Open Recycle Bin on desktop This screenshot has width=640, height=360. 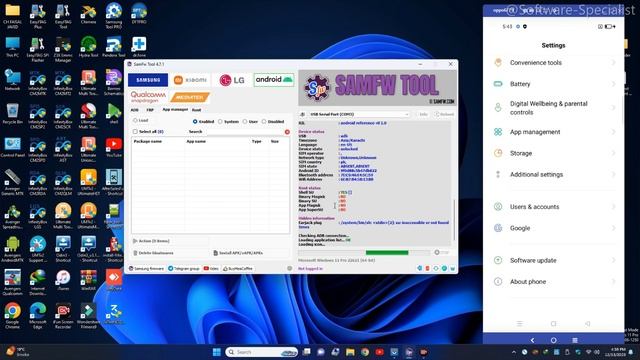point(12,114)
